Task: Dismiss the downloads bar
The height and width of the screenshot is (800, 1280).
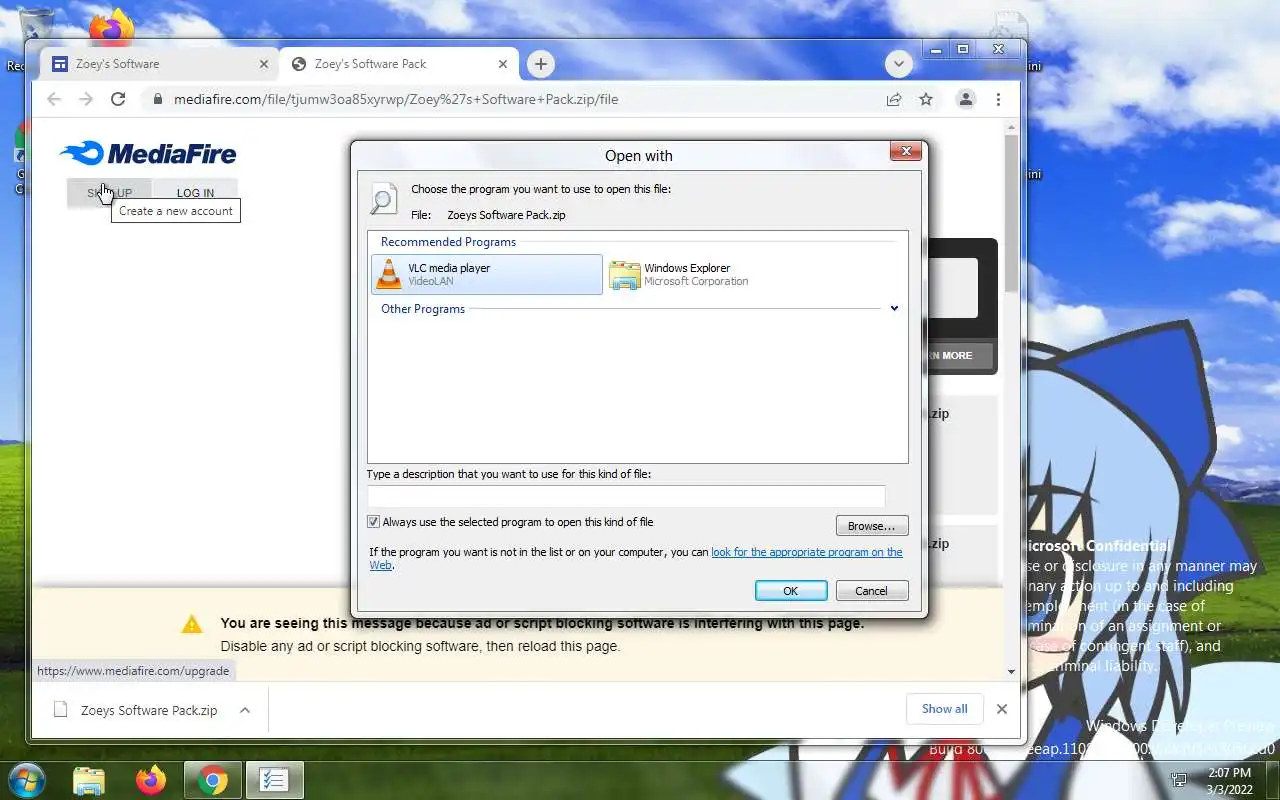Action: coord(1001,709)
